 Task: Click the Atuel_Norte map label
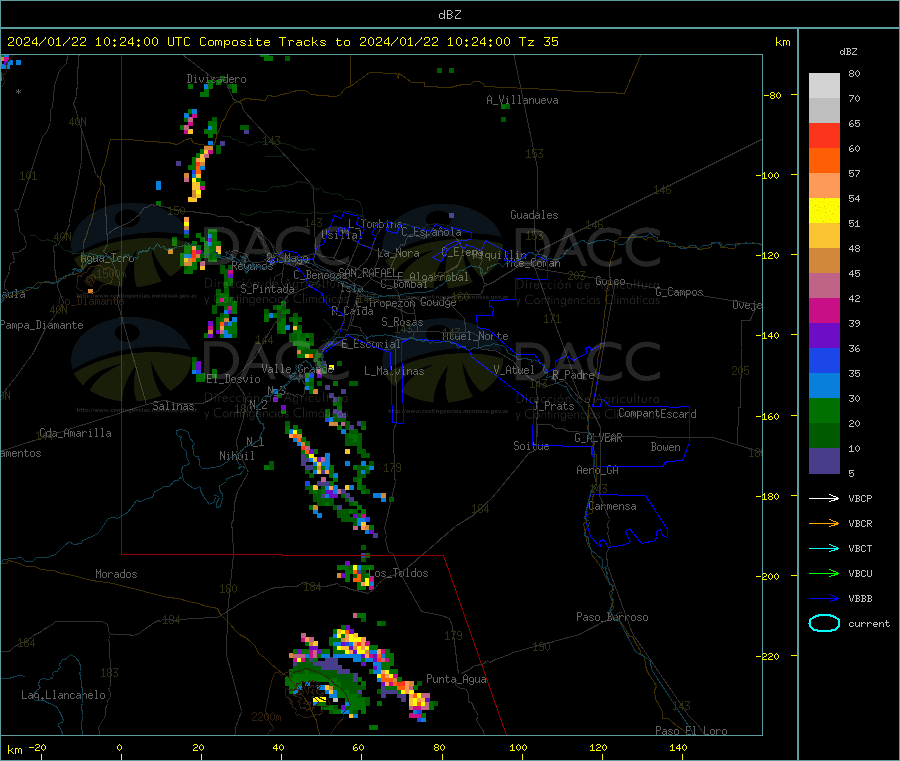(x=475, y=336)
